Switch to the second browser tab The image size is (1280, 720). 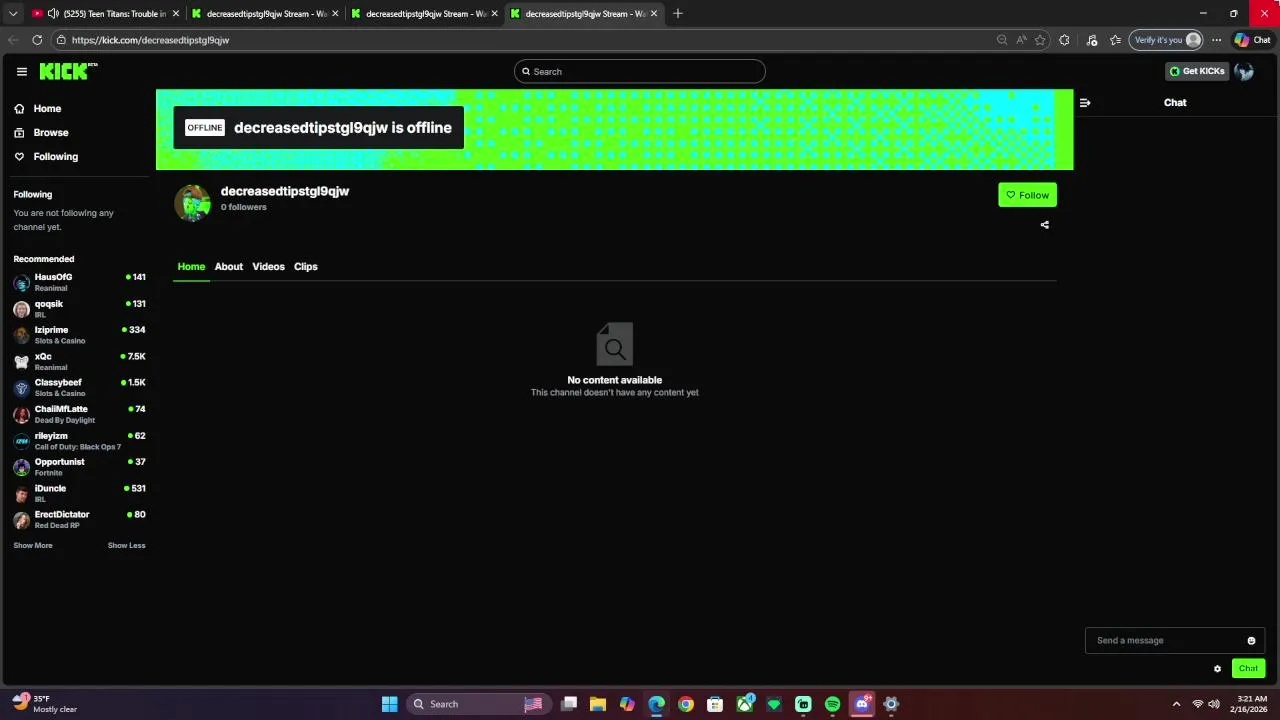click(x=266, y=14)
